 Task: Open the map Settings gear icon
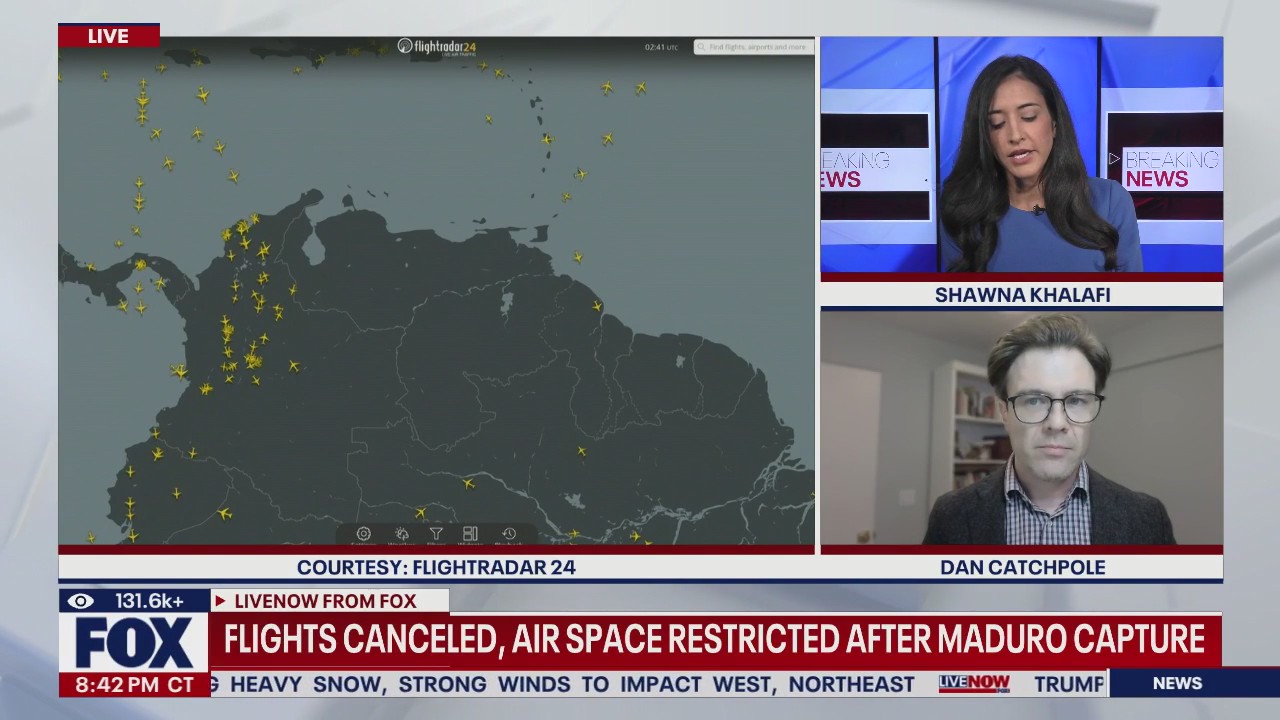363,535
